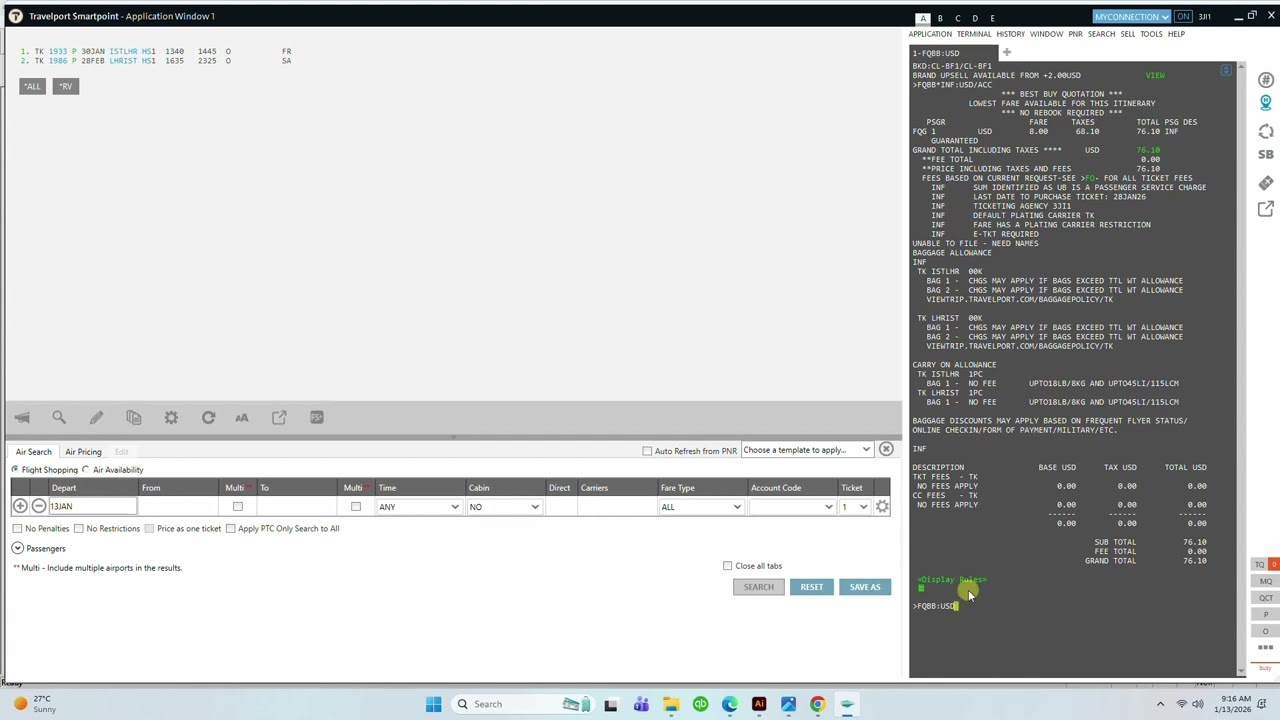Open the Account Code dropdown
The width and height of the screenshot is (1280, 720).
pyautogui.click(x=792, y=507)
